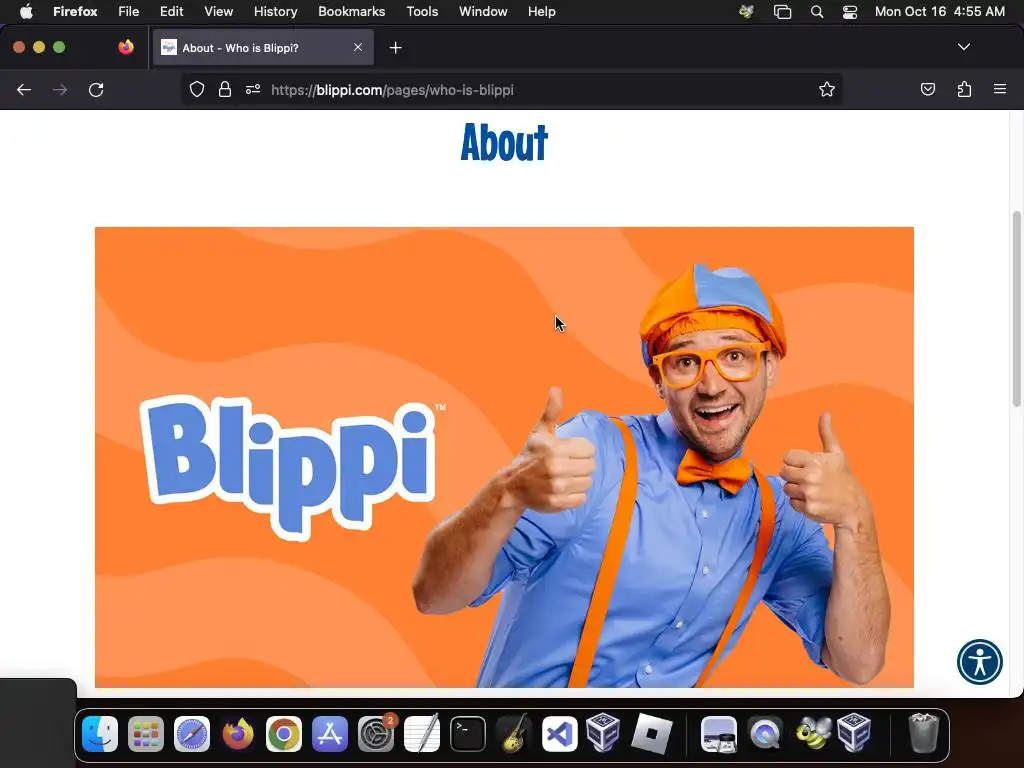Image resolution: width=1024 pixels, height=768 pixels.
Task: View site security padlock info
Action: pyautogui.click(x=225, y=89)
